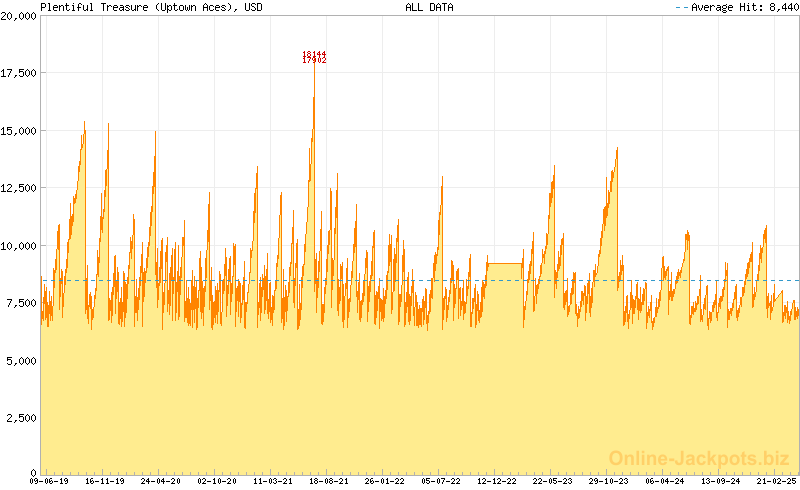This screenshot has height=490, width=800.
Task: Click the red 18144 peak value label
Action: [x=314, y=54]
